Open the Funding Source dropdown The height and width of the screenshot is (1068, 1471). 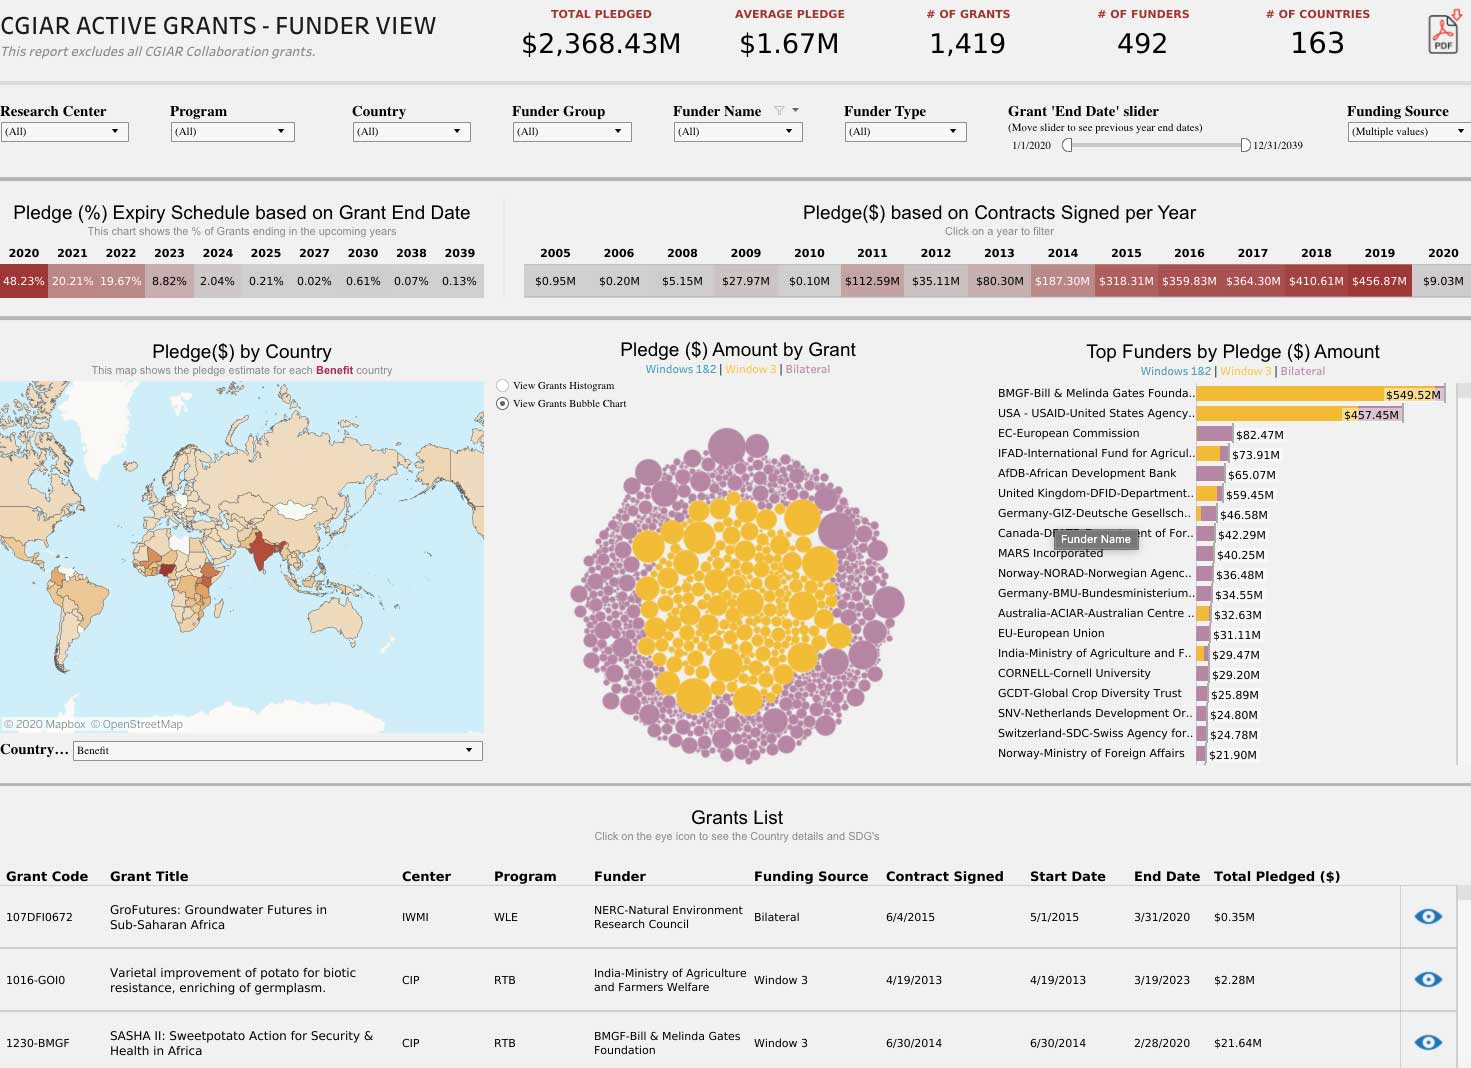point(1406,131)
